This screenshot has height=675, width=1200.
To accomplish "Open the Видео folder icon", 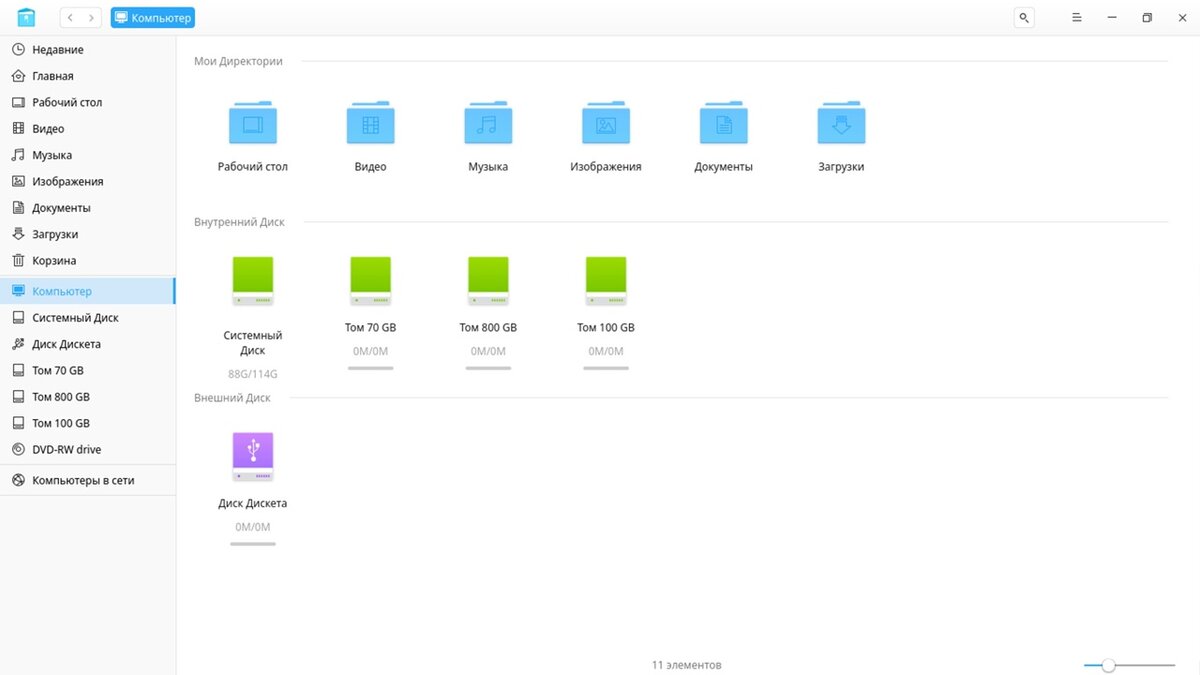I will [x=371, y=122].
